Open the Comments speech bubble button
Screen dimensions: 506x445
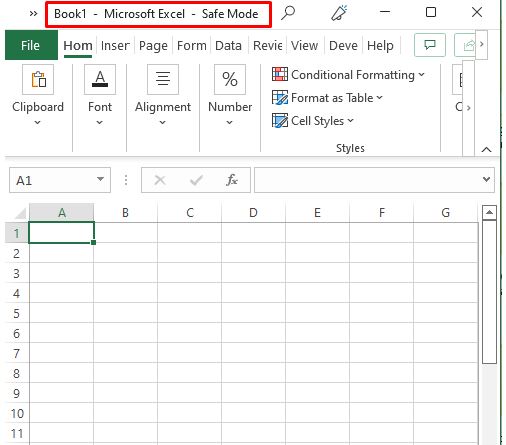[x=430, y=45]
